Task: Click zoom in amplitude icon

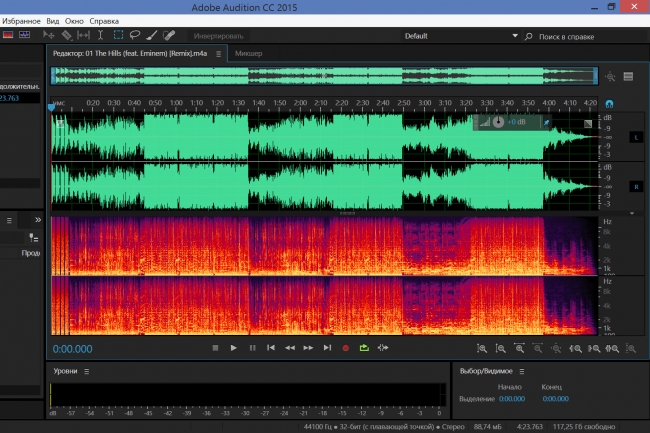Action: [x=482, y=348]
